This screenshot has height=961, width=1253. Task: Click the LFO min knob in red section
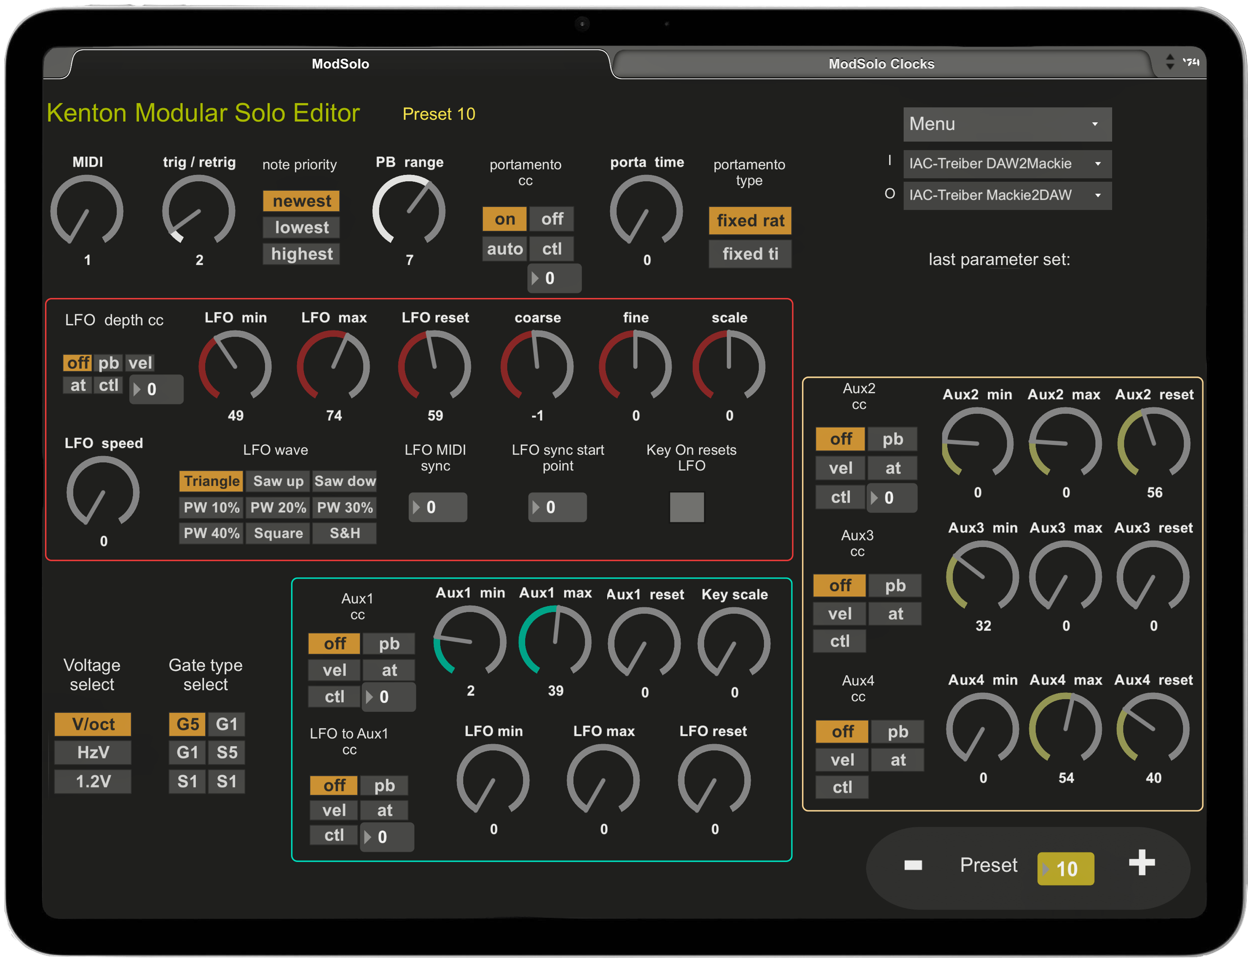[x=235, y=365]
